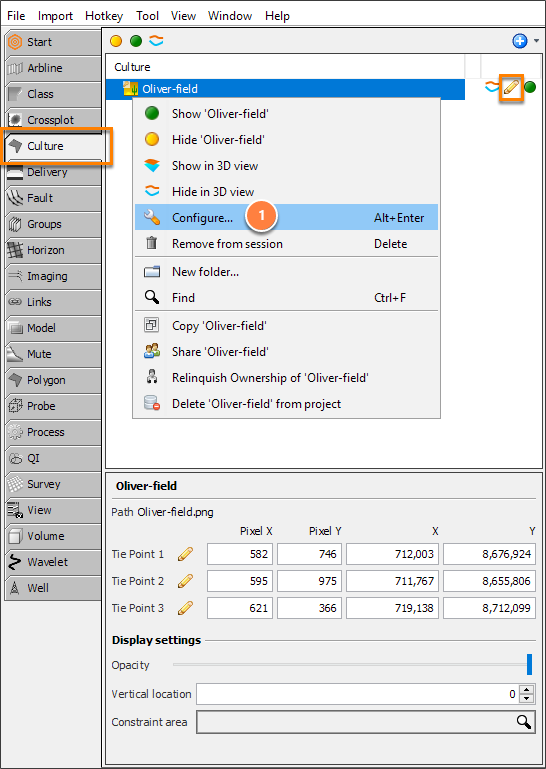Click the Constraint area magnifier search icon
Screen dimensions: 546x769
(524, 721)
